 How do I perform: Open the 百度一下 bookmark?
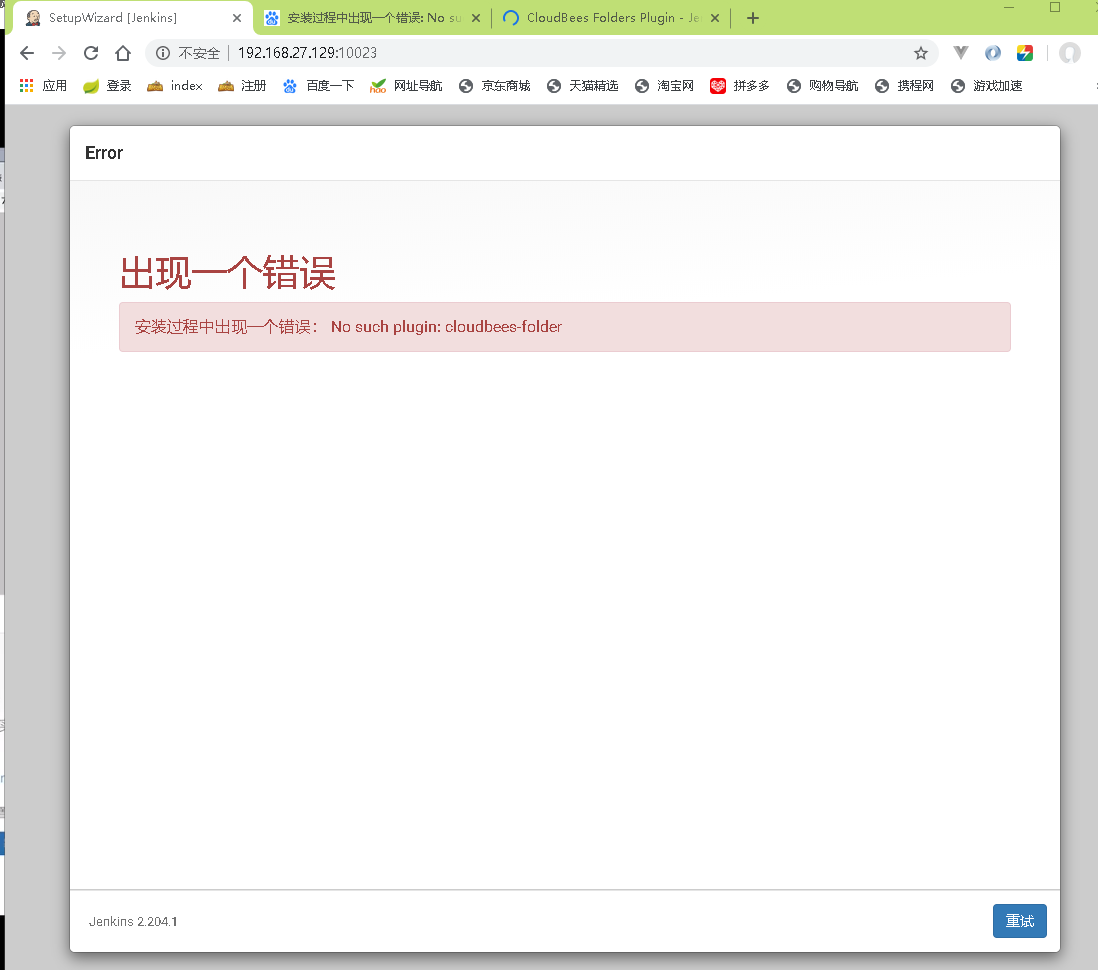point(319,85)
